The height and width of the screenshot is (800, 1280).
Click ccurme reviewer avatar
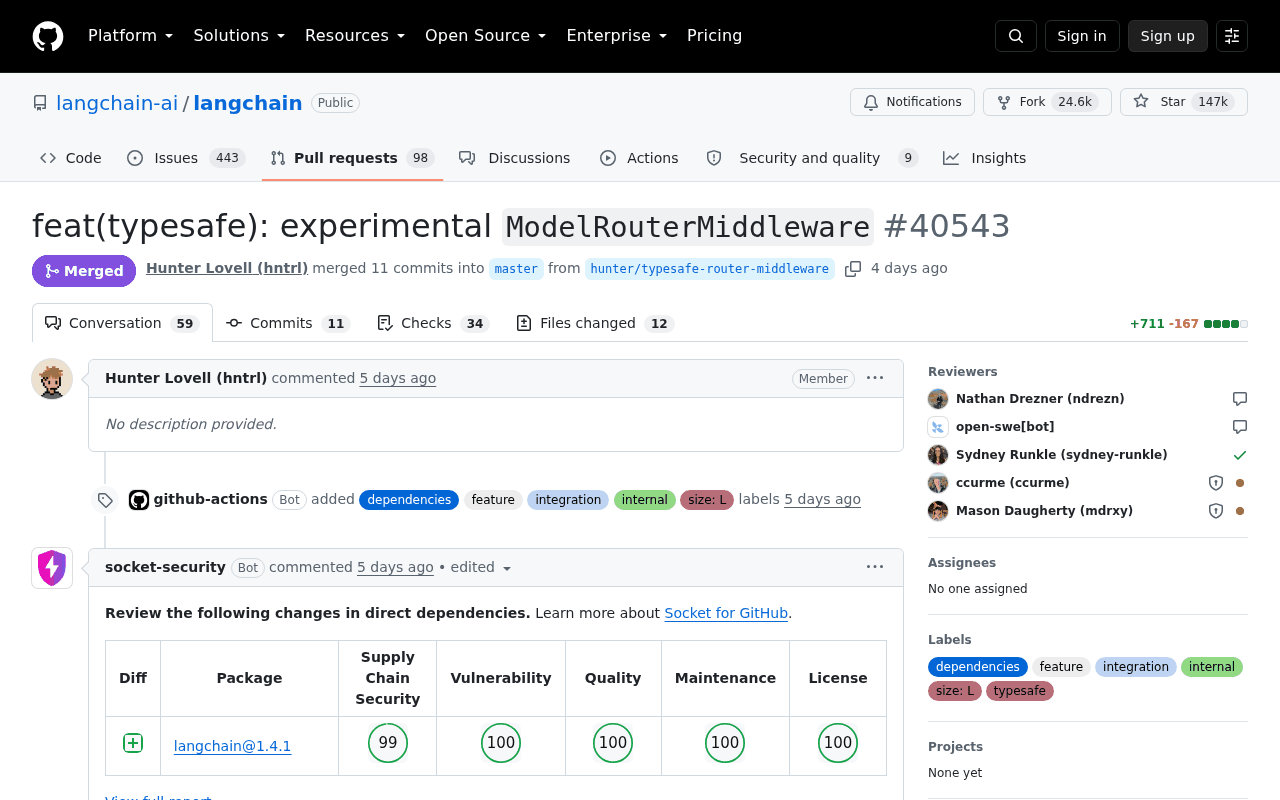pyautogui.click(x=938, y=483)
